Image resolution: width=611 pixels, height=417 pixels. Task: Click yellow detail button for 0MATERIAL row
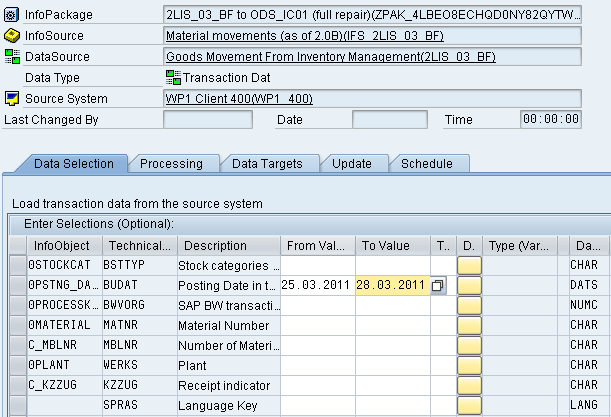pyautogui.click(x=469, y=325)
